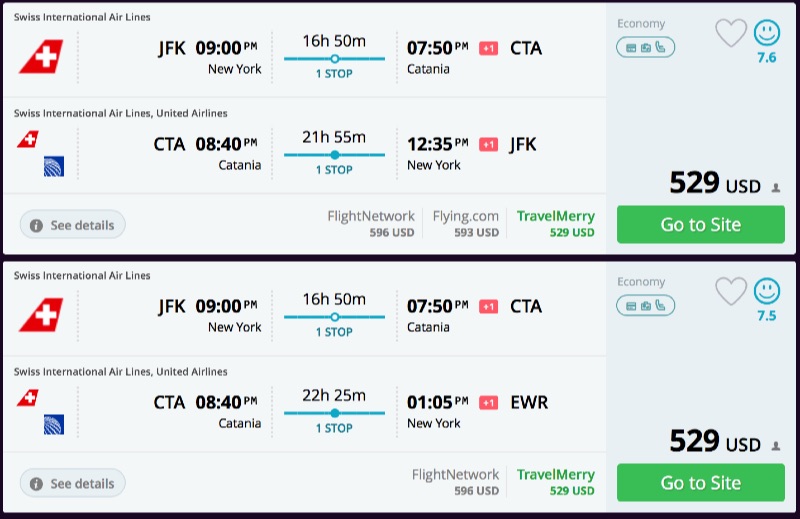Expand See details for the second flight
Viewport: 800px width, 519px height.
pos(73,484)
